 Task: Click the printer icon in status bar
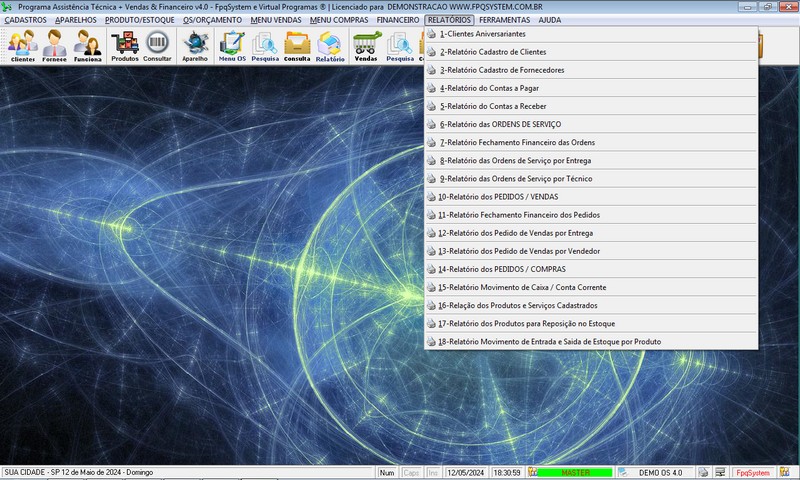[x=704, y=472]
